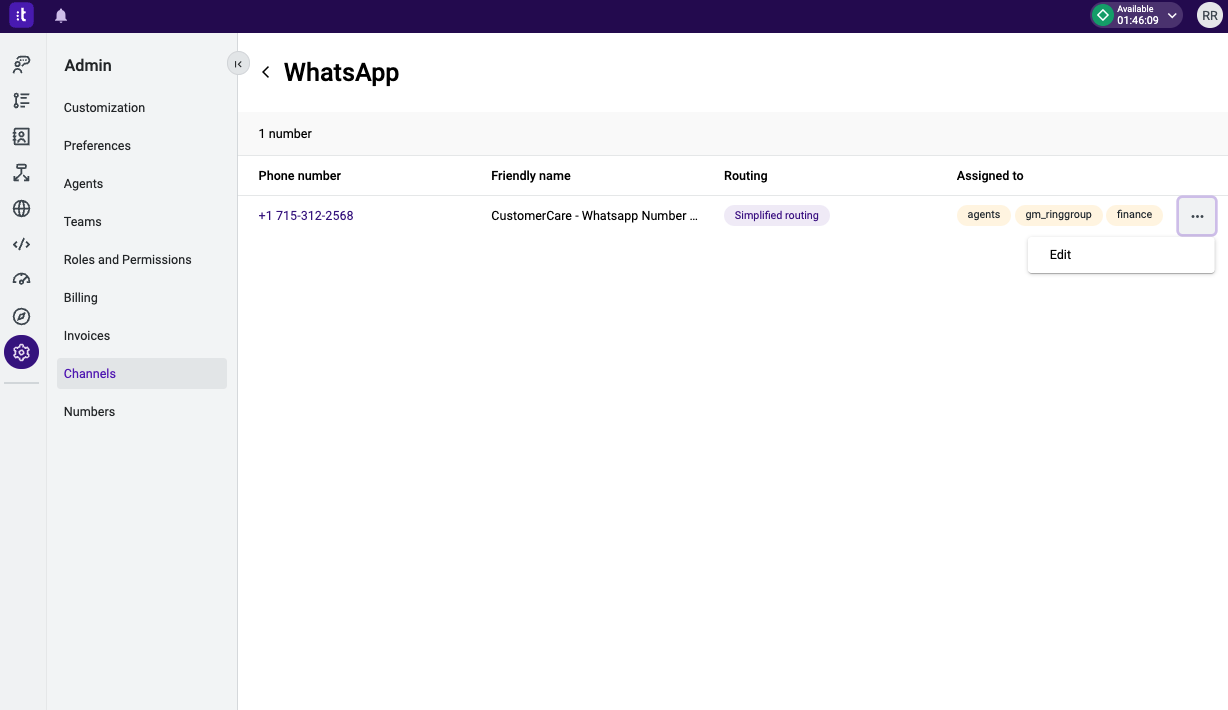This screenshot has width=1228, height=710.
Task: Click the Routing column header
Action: [x=746, y=176]
